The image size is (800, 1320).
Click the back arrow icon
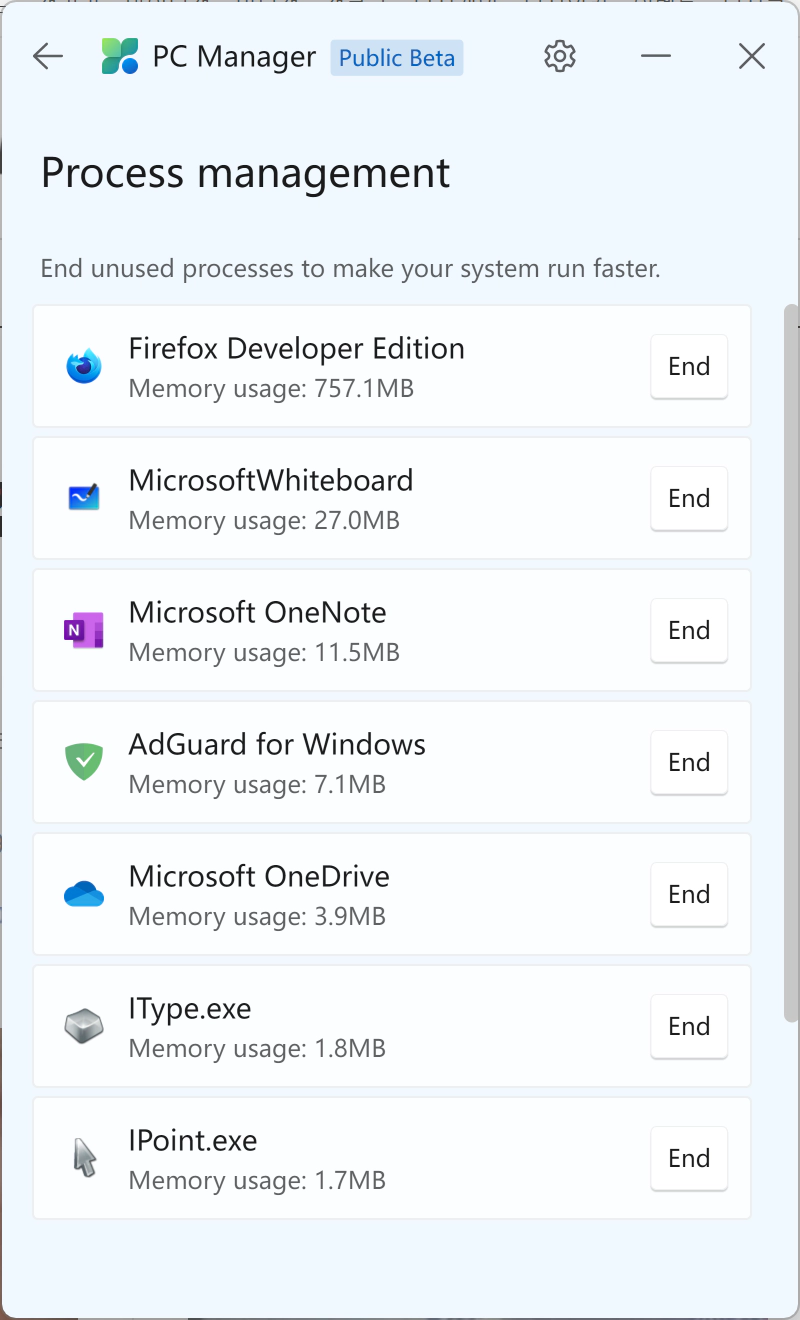48,57
